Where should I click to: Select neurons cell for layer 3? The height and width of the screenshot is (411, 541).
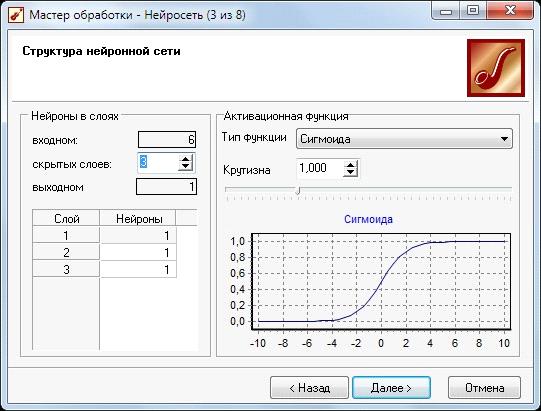[x=138, y=269]
